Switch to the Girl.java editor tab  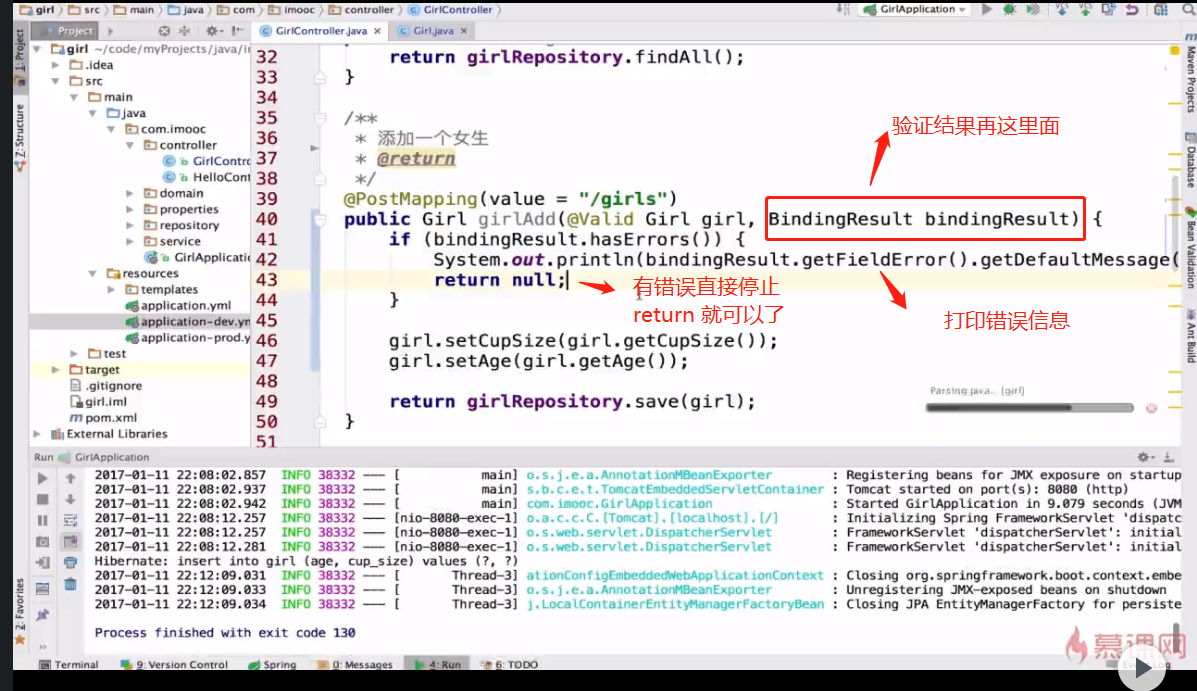pyautogui.click(x=433, y=31)
